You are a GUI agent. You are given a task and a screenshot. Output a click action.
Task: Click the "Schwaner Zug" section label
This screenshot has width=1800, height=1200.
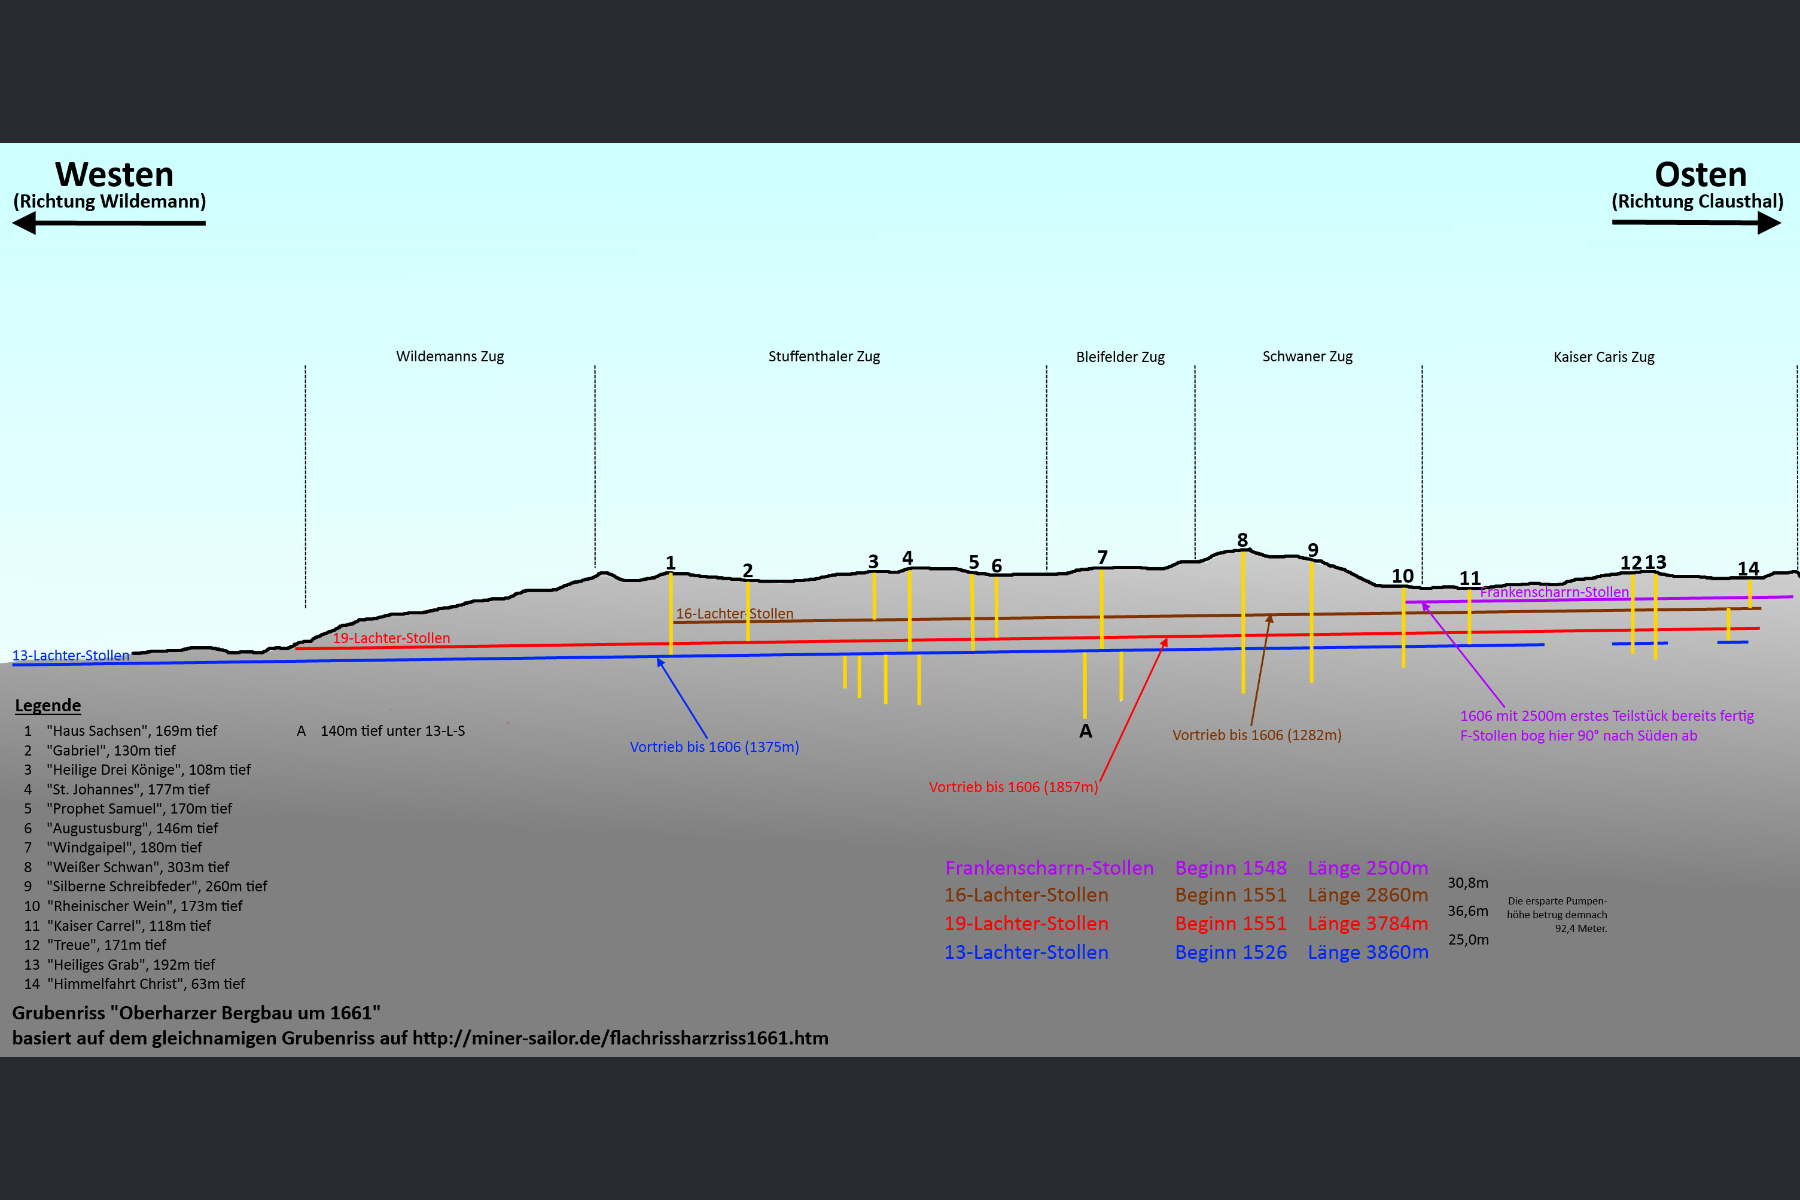pyautogui.click(x=1307, y=357)
